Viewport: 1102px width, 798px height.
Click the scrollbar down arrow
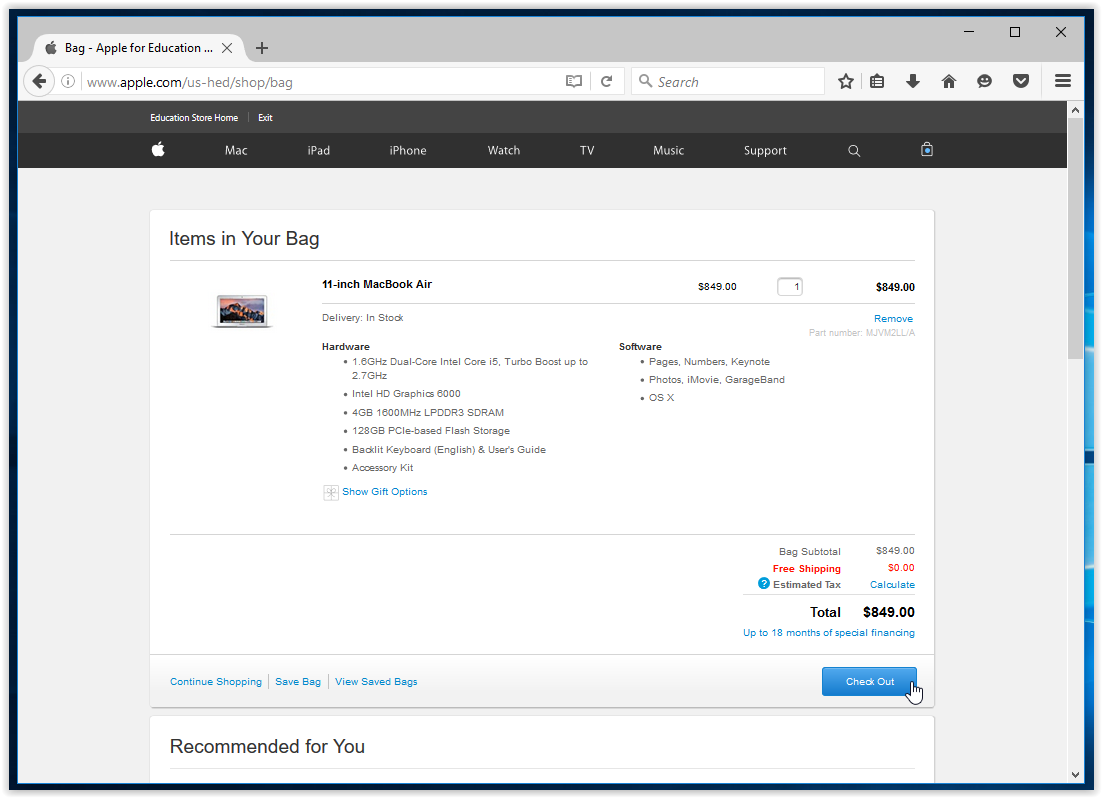pos(1075,774)
